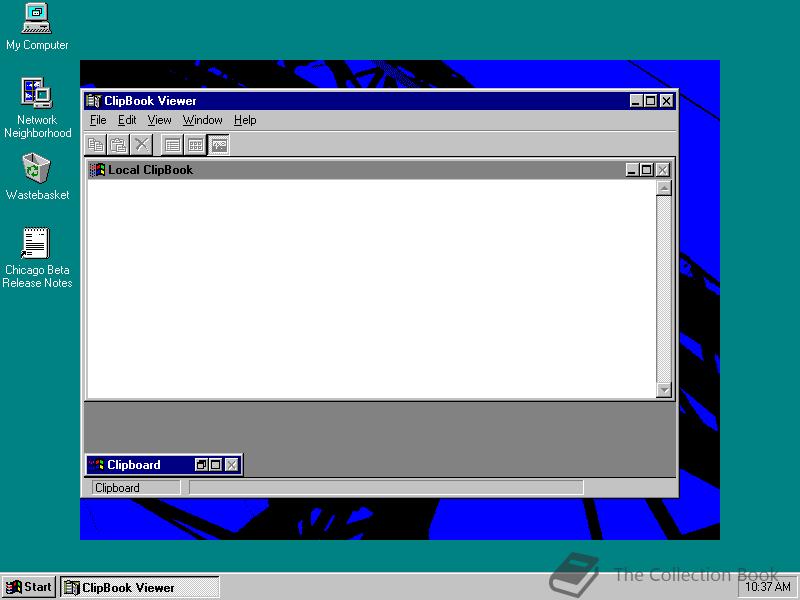Close the ClipBook Viewer window
The width and height of the screenshot is (800, 600).
point(667,101)
